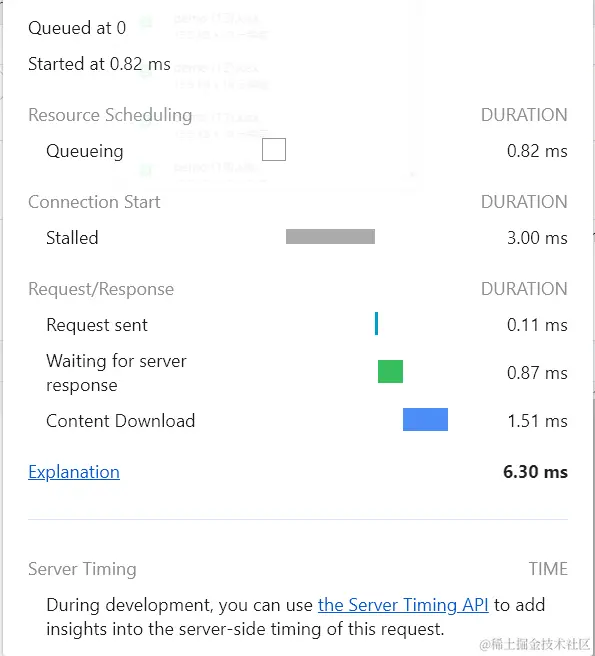The height and width of the screenshot is (656, 595).
Task: Select the Queueing row label
Action: pos(85,151)
